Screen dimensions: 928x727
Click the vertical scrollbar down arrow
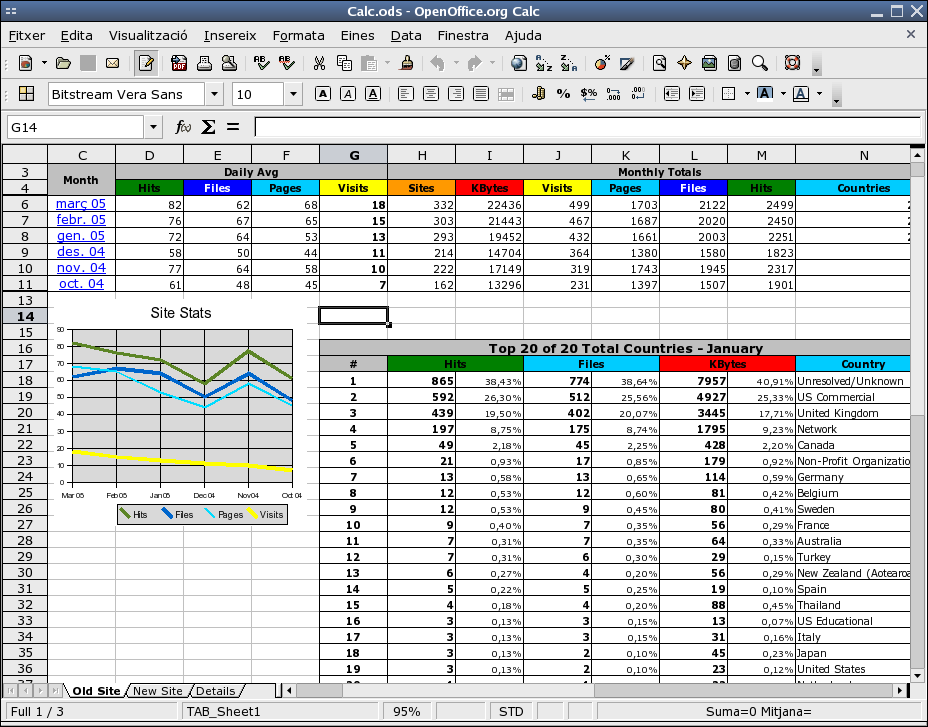pos(917,675)
